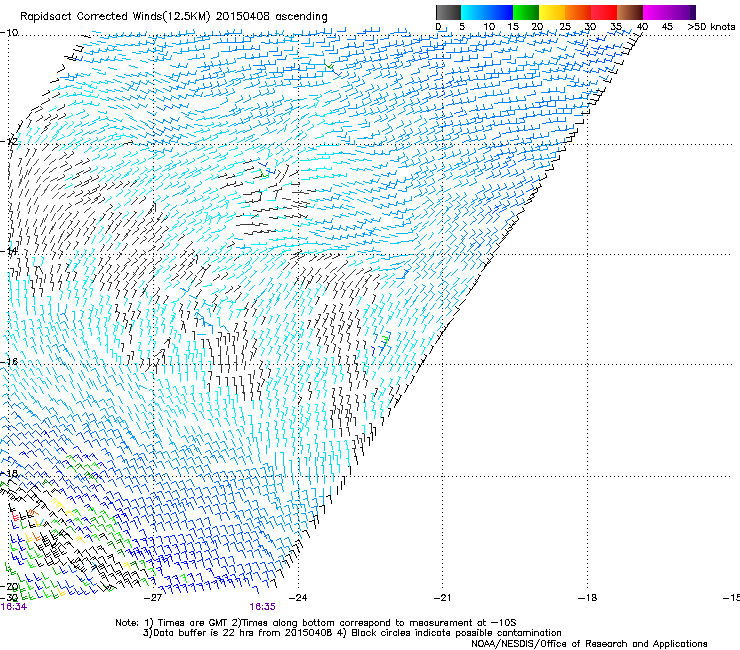The image size is (740, 650).
Task: Click the purple time stamp '18:34'
Action: pos(14,607)
